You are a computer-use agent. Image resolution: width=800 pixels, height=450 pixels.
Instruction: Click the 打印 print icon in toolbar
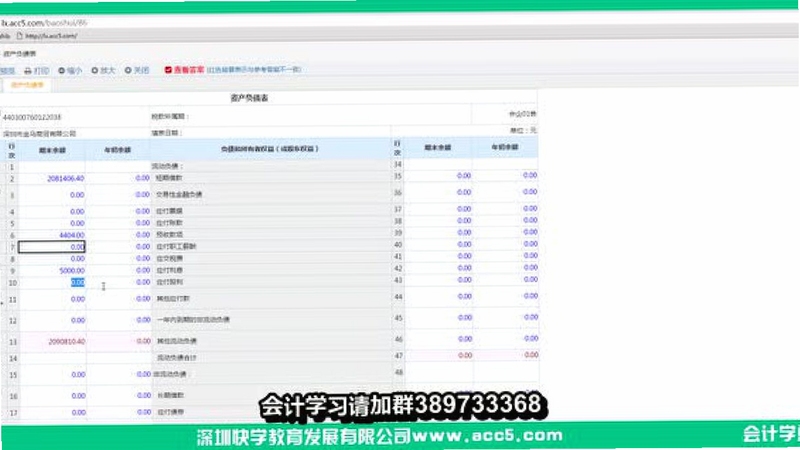pos(28,71)
